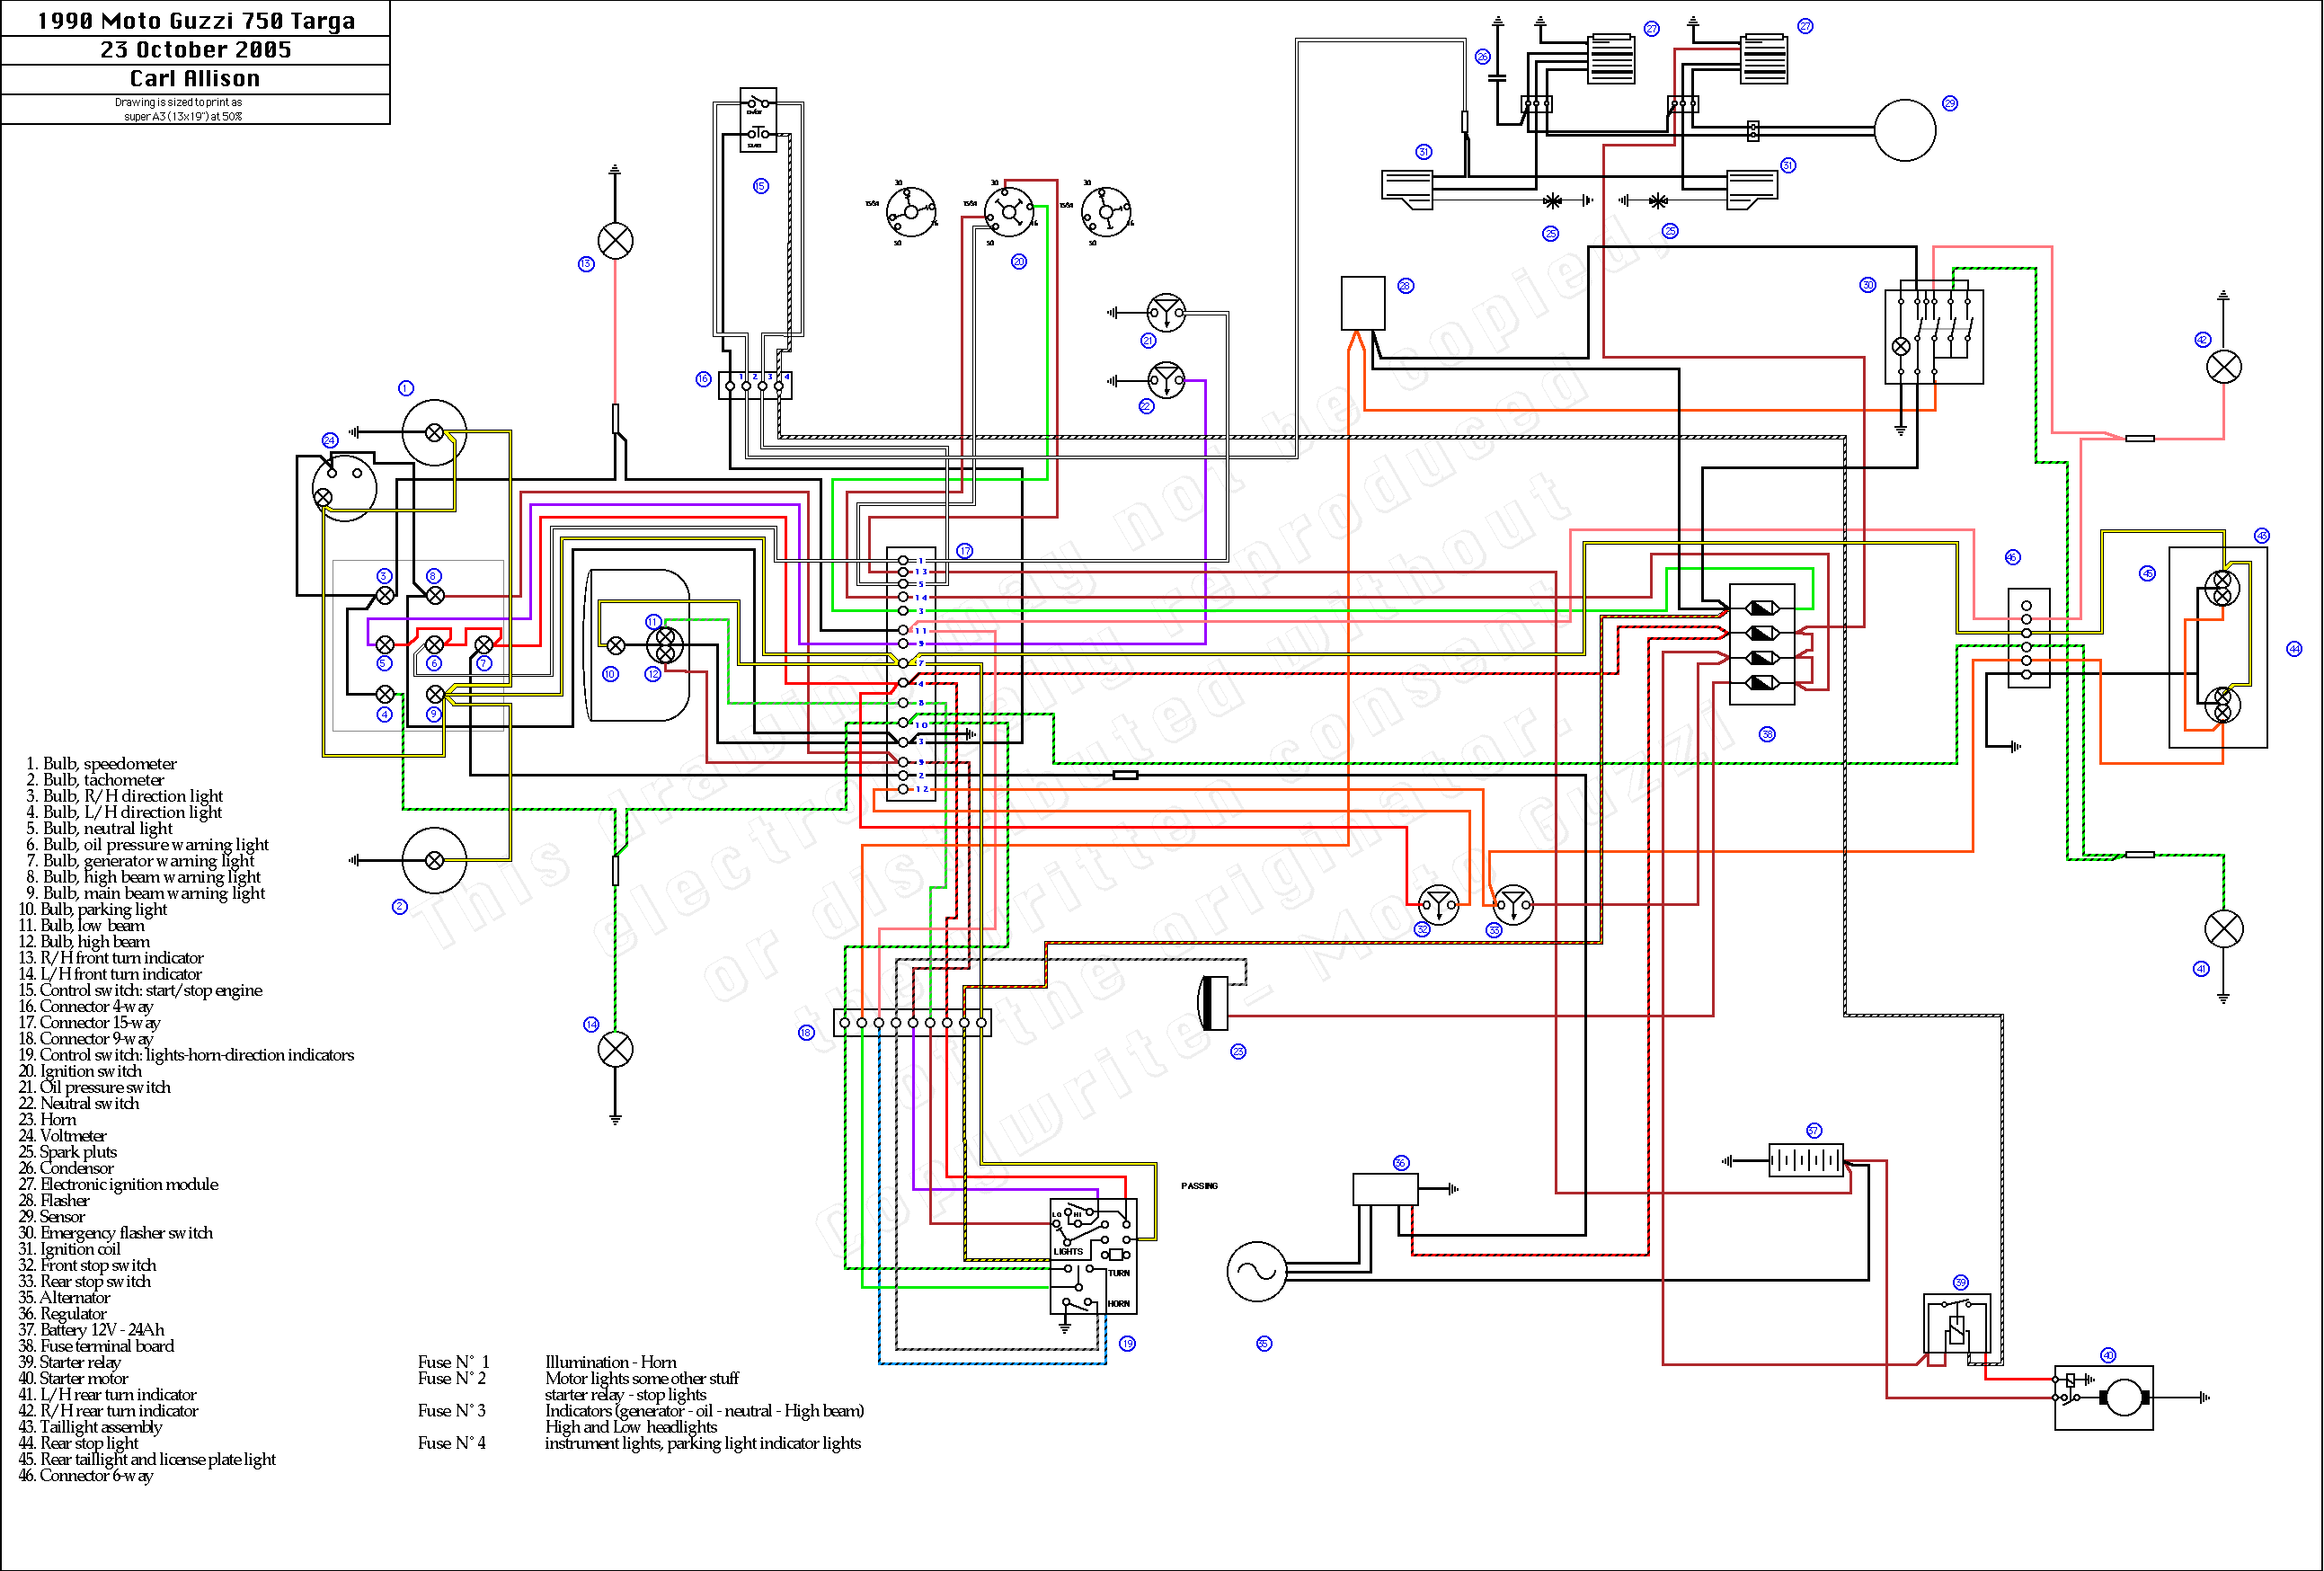
Task: Click legend entry '19. Control switch: lights-horn-direction indicators'
Action: tap(187, 1055)
